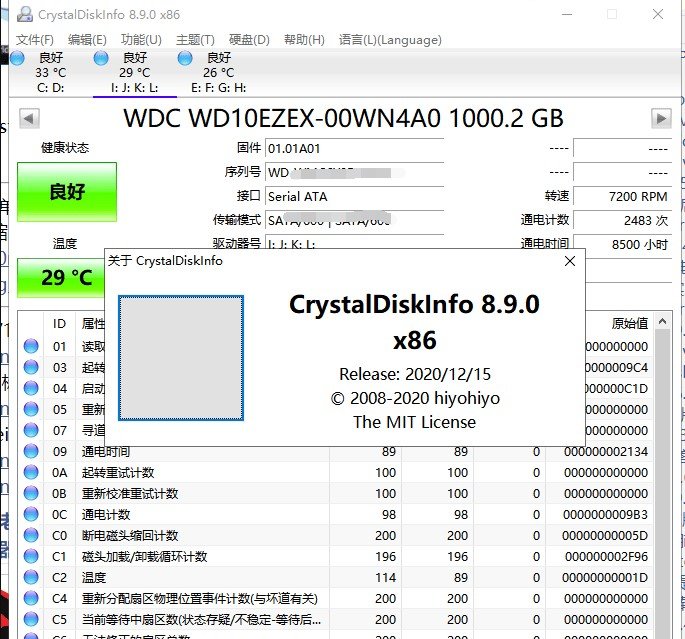Click the status orb for attribute C2
The height and width of the screenshot is (639, 685).
point(31,577)
